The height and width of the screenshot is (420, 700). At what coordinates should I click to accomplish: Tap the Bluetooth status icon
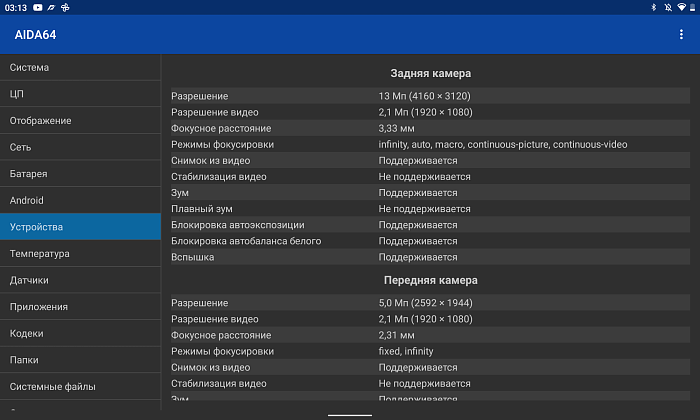coord(654,7)
